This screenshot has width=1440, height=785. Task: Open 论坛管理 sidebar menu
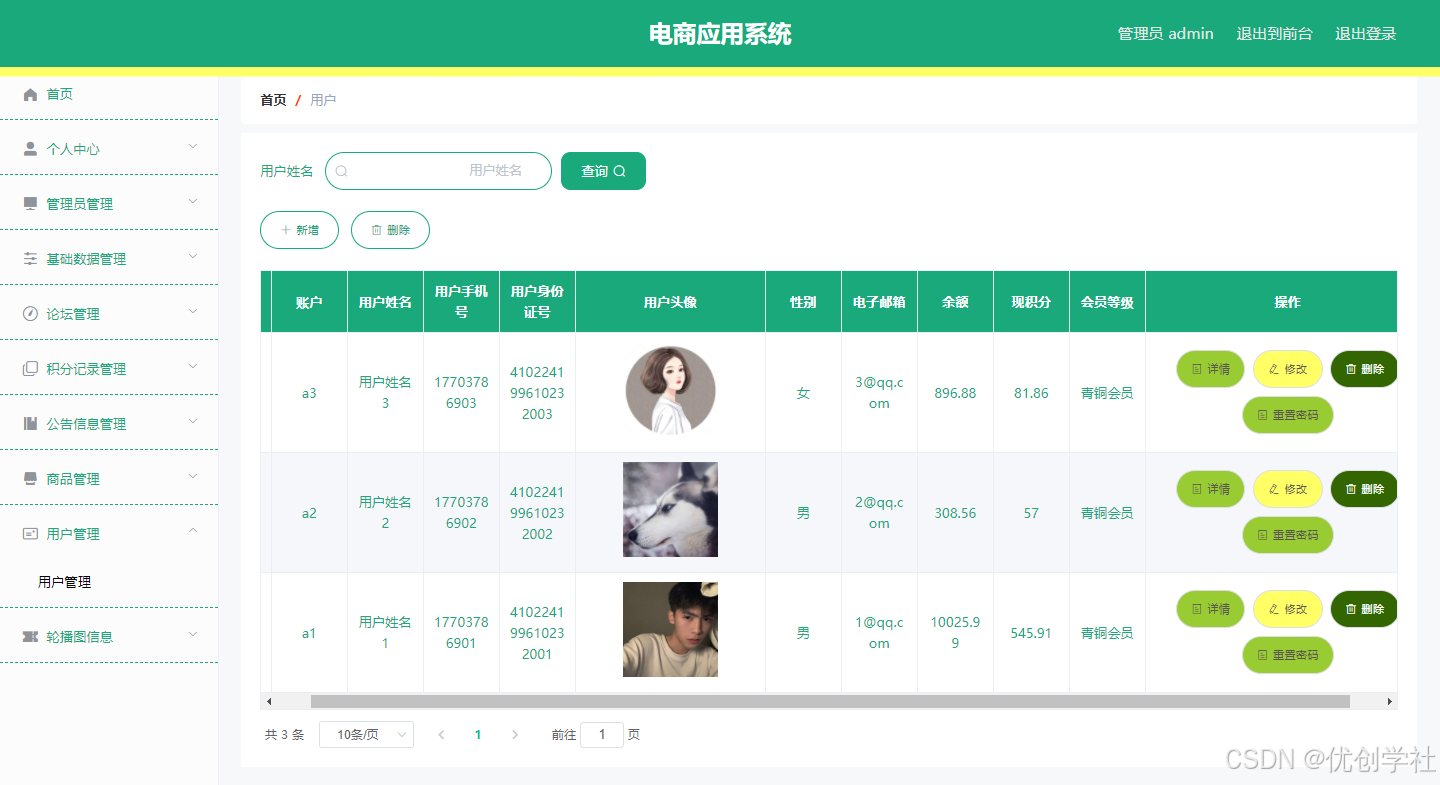point(109,314)
